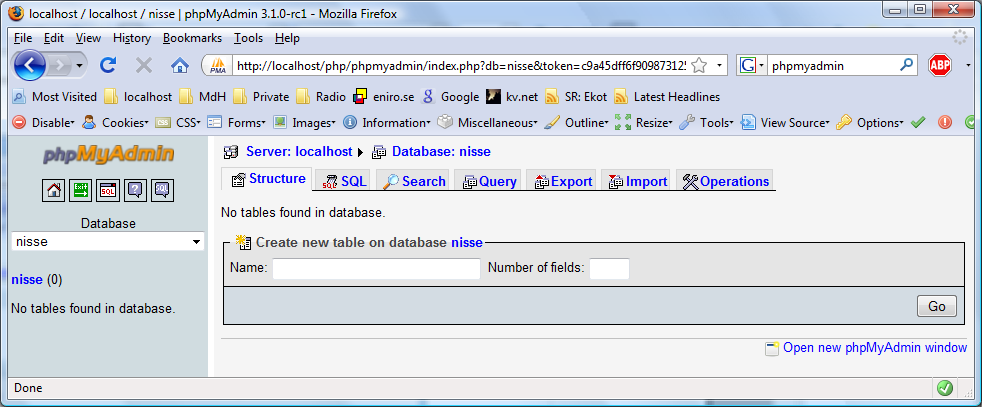
Task: Click the Adblock Plus ABP icon
Action: tap(939, 65)
